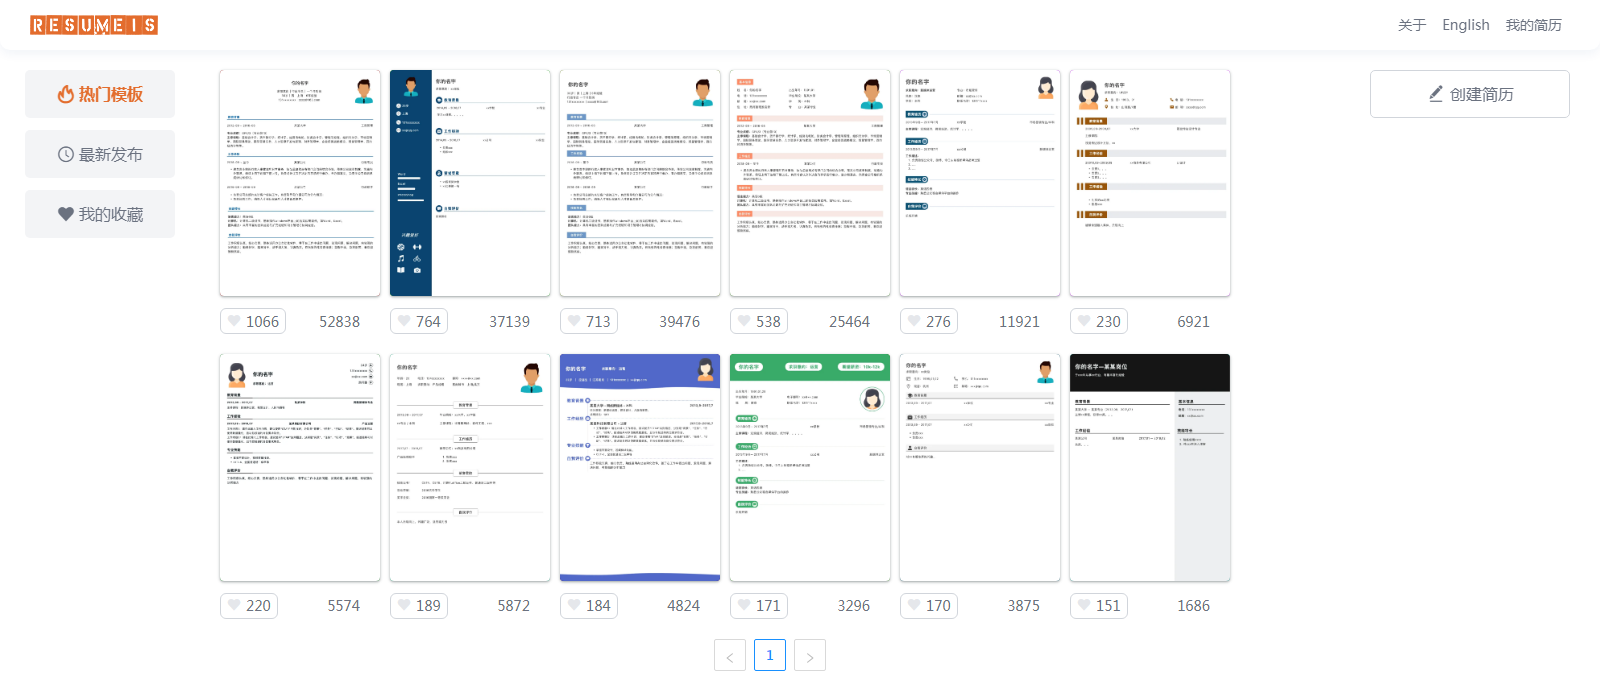This screenshot has width=1600, height=688.
Task: Favorite the template with 764 likes
Action: [x=419, y=321]
